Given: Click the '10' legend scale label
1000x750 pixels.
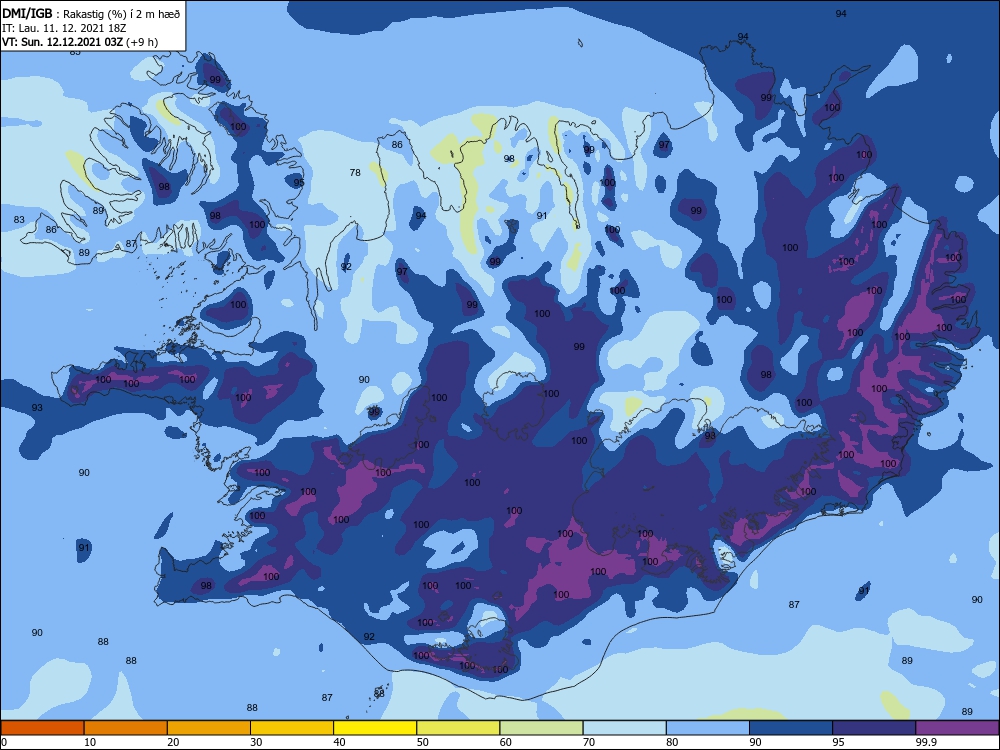Looking at the screenshot, I should tap(90, 742).
